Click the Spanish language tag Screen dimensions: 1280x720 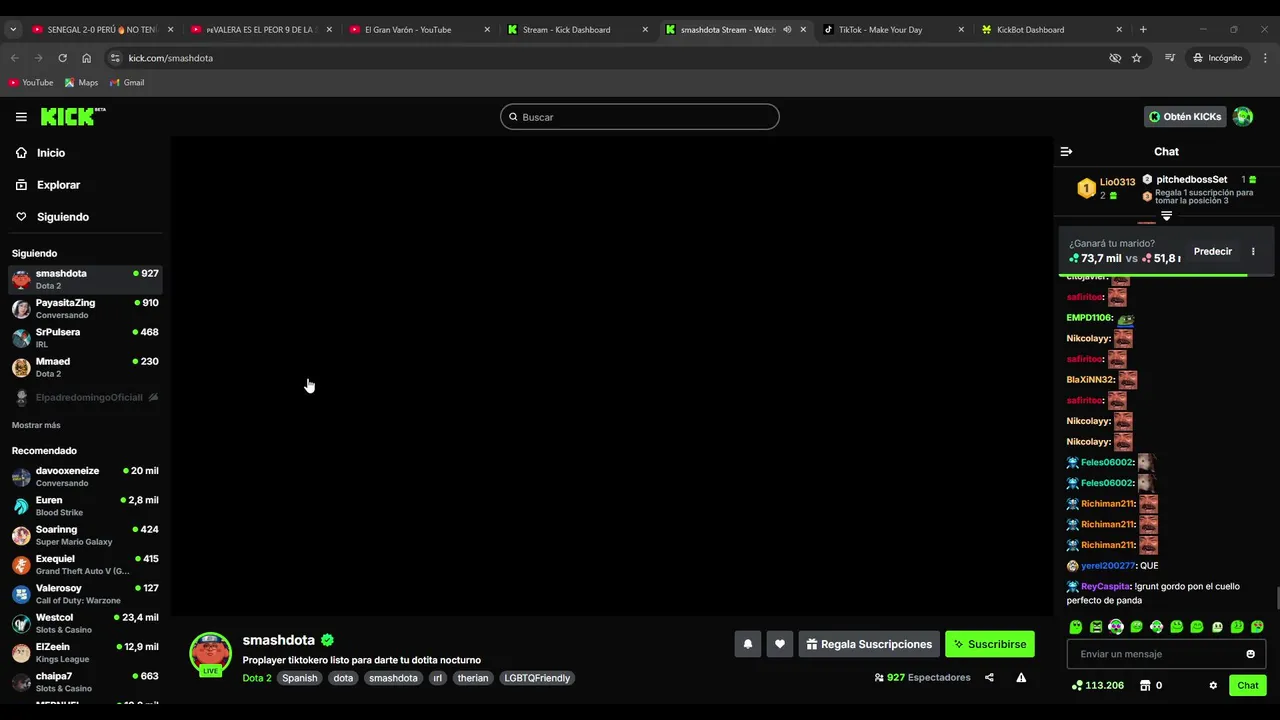[x=299, y=678]
